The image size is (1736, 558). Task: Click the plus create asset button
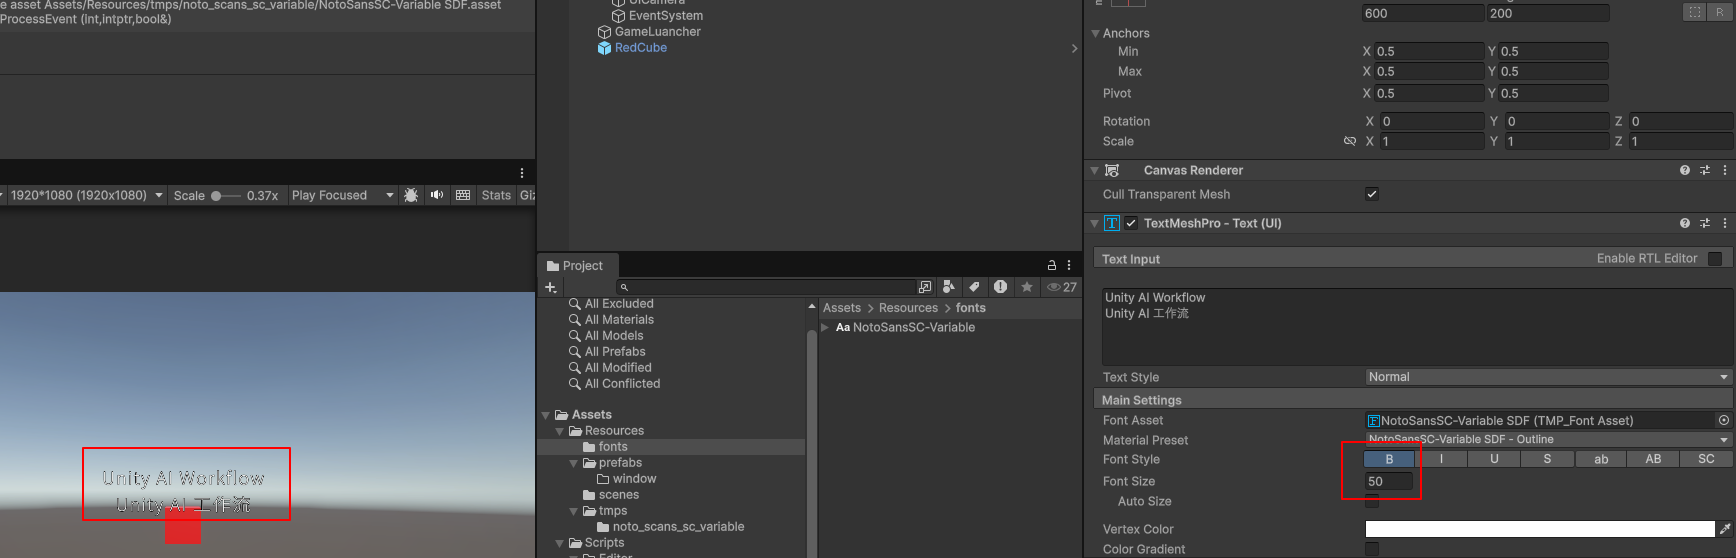click(550, 287)
